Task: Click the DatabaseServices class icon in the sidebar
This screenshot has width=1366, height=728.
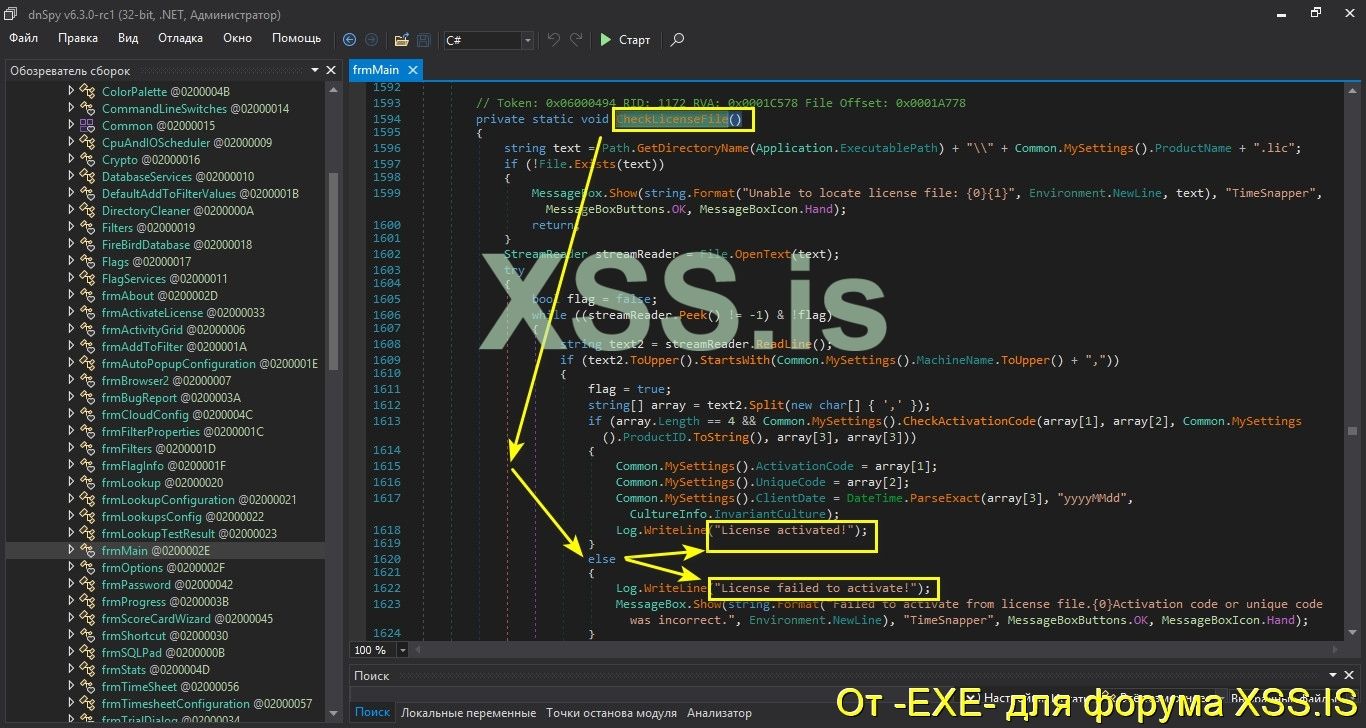Action: [x=88, y=176]
